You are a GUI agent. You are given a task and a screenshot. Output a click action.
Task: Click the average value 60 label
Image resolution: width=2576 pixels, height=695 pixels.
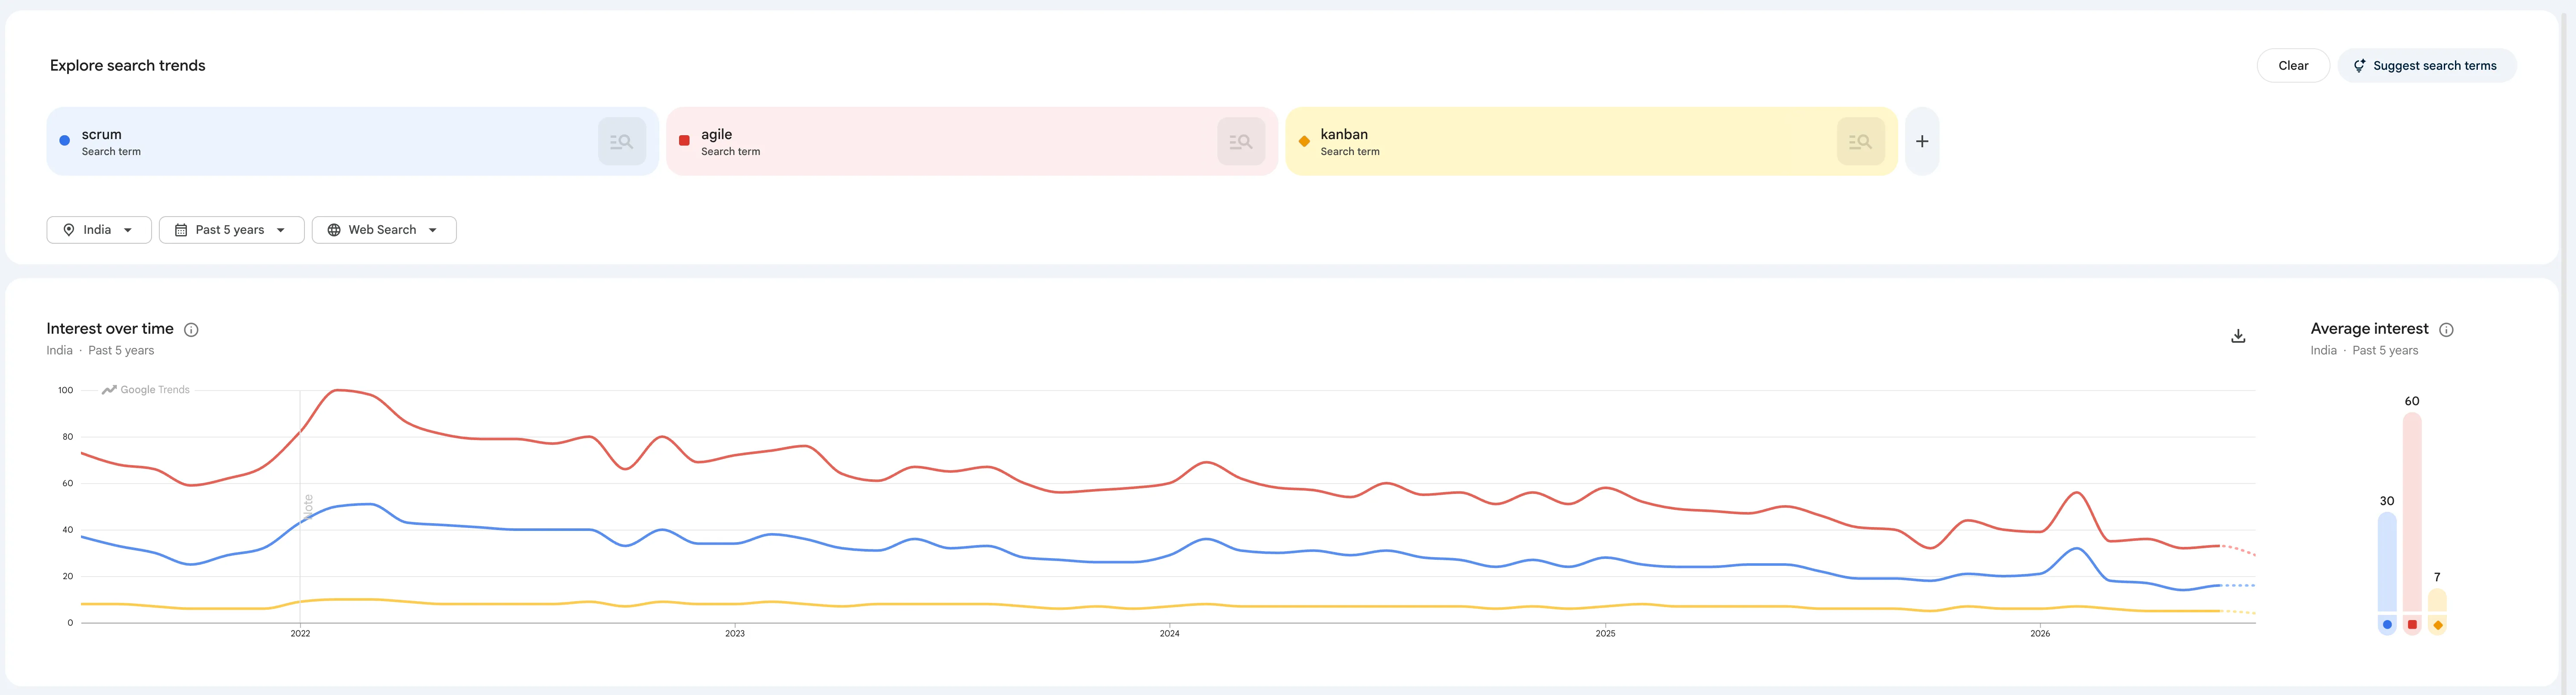click(x=2411, y=401)
